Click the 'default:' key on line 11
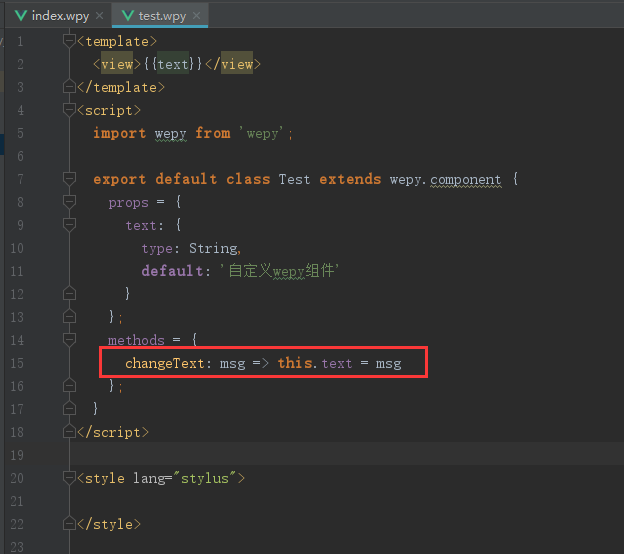Viewport: 624px width, 554px height. [x=176, y=271]
